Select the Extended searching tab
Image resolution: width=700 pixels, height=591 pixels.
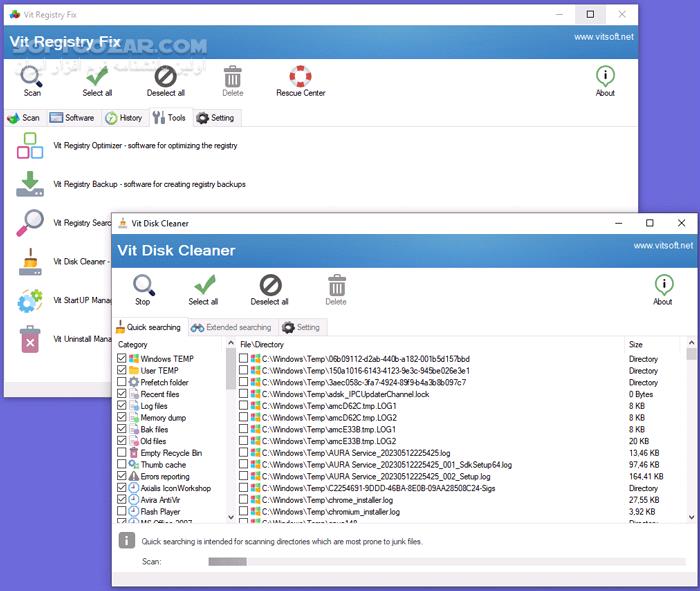pos(232,328)
